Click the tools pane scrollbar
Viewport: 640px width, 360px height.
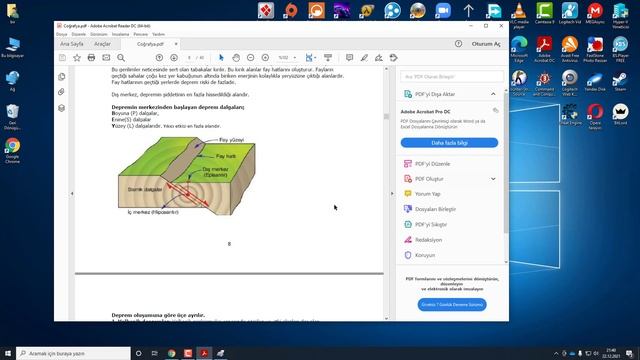506,163
